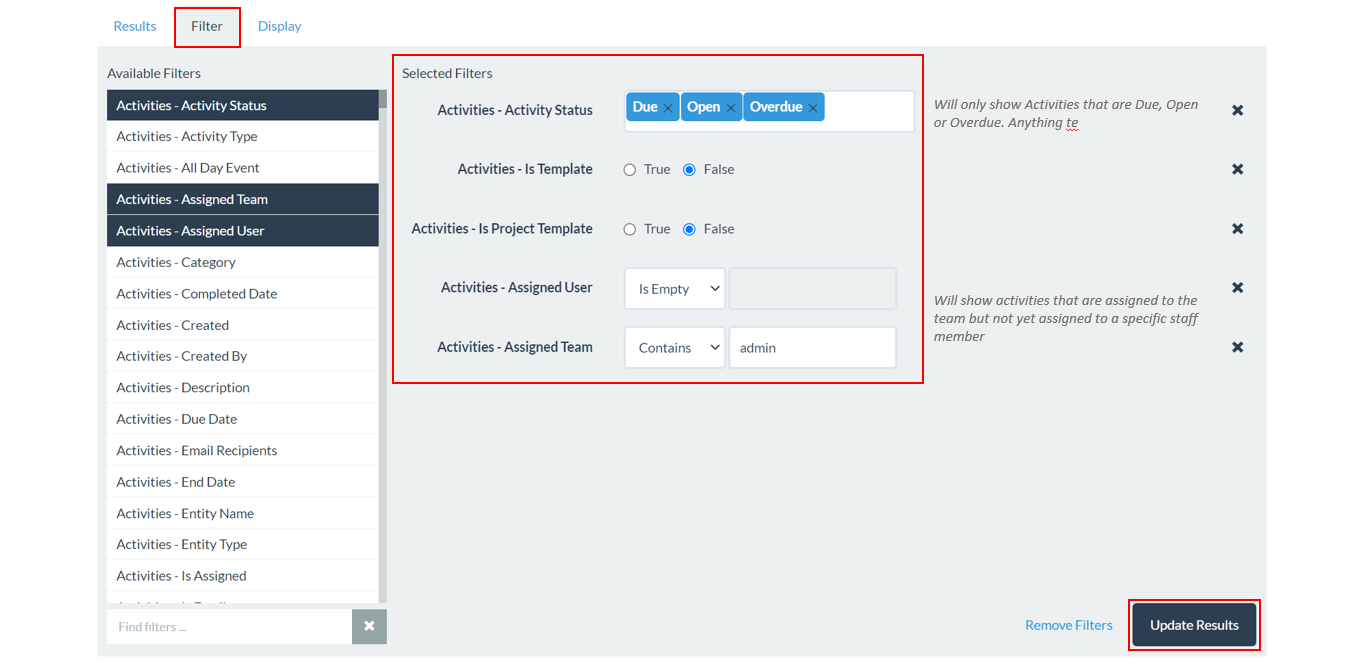Remove the Overdue status tag
Image resolution: width=1371 pixels, height=667 pixels.
tap(813, 108)
